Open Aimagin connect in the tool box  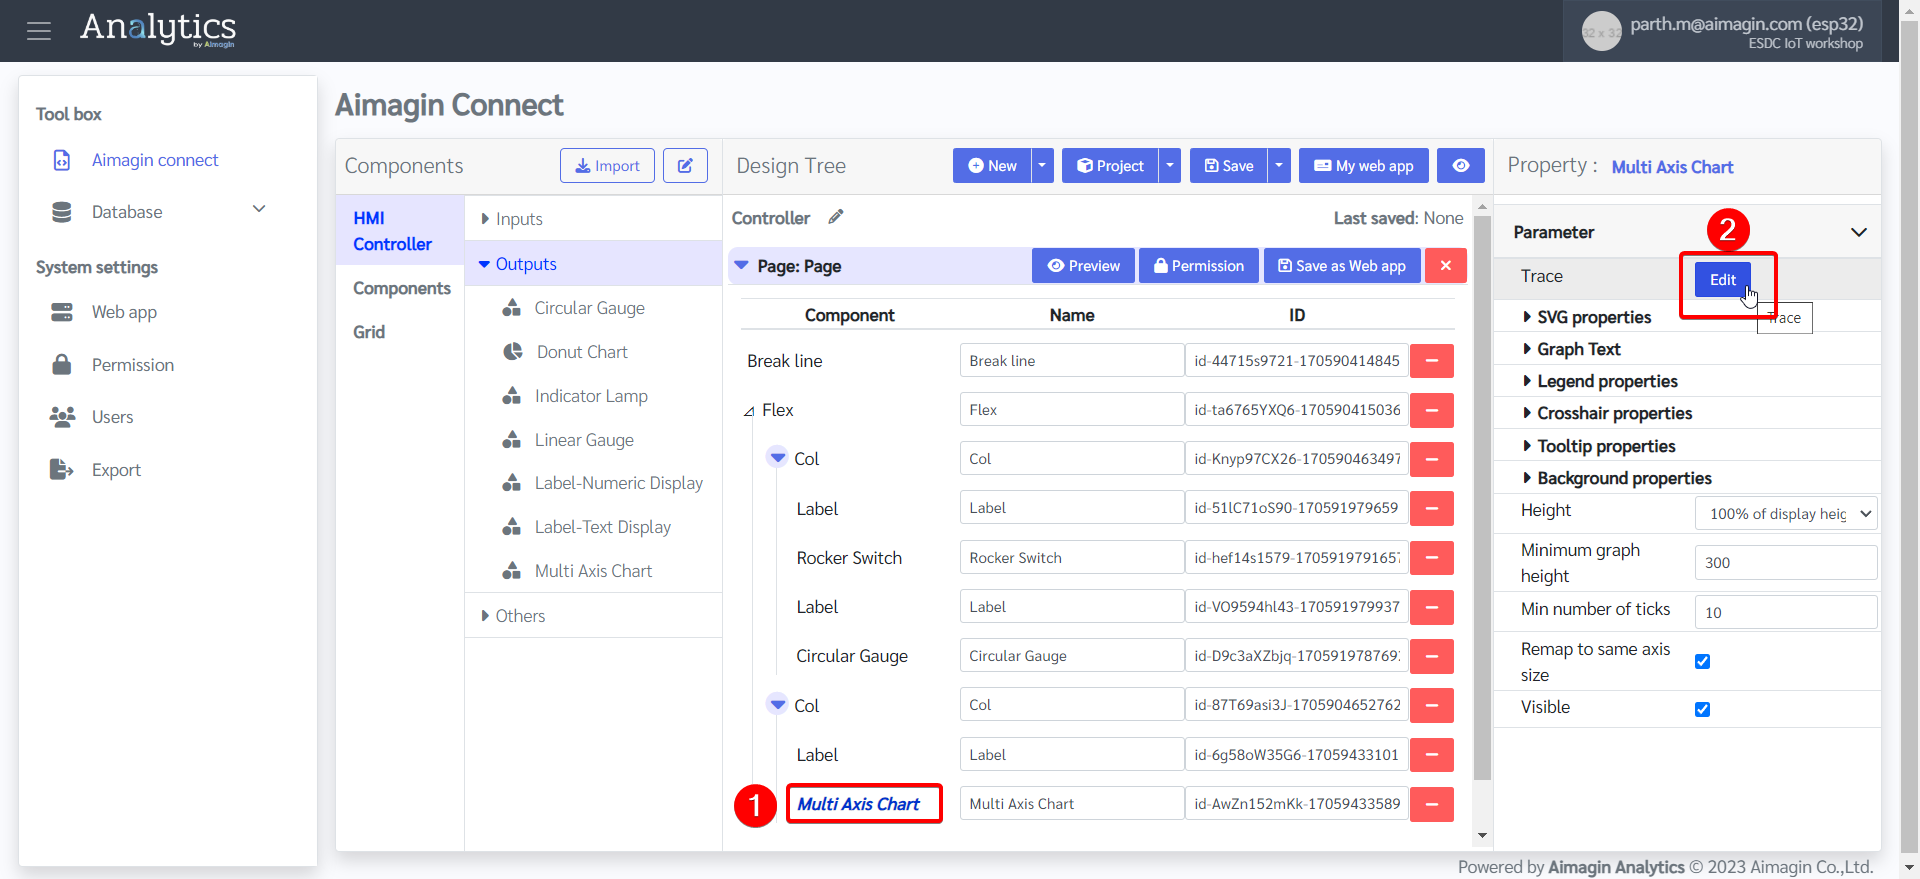(155, 160)
